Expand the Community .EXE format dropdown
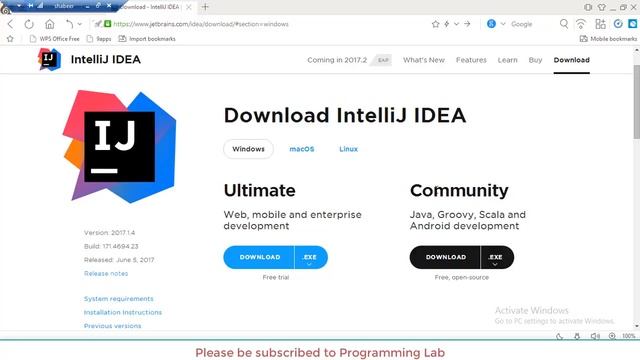640x360 pixels. (x=497, y=258)
